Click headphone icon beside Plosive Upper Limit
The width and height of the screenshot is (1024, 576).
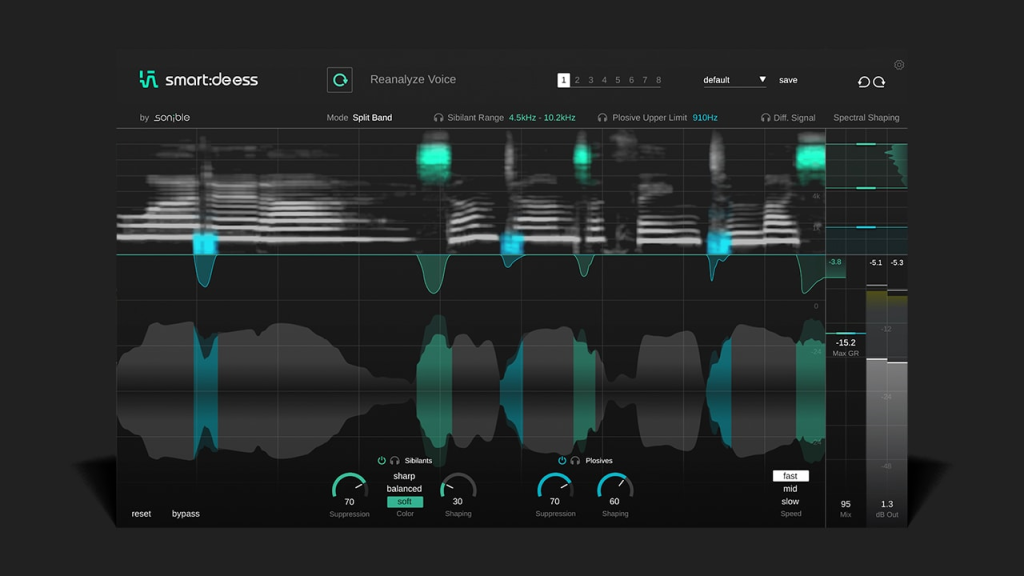[602, 118]
